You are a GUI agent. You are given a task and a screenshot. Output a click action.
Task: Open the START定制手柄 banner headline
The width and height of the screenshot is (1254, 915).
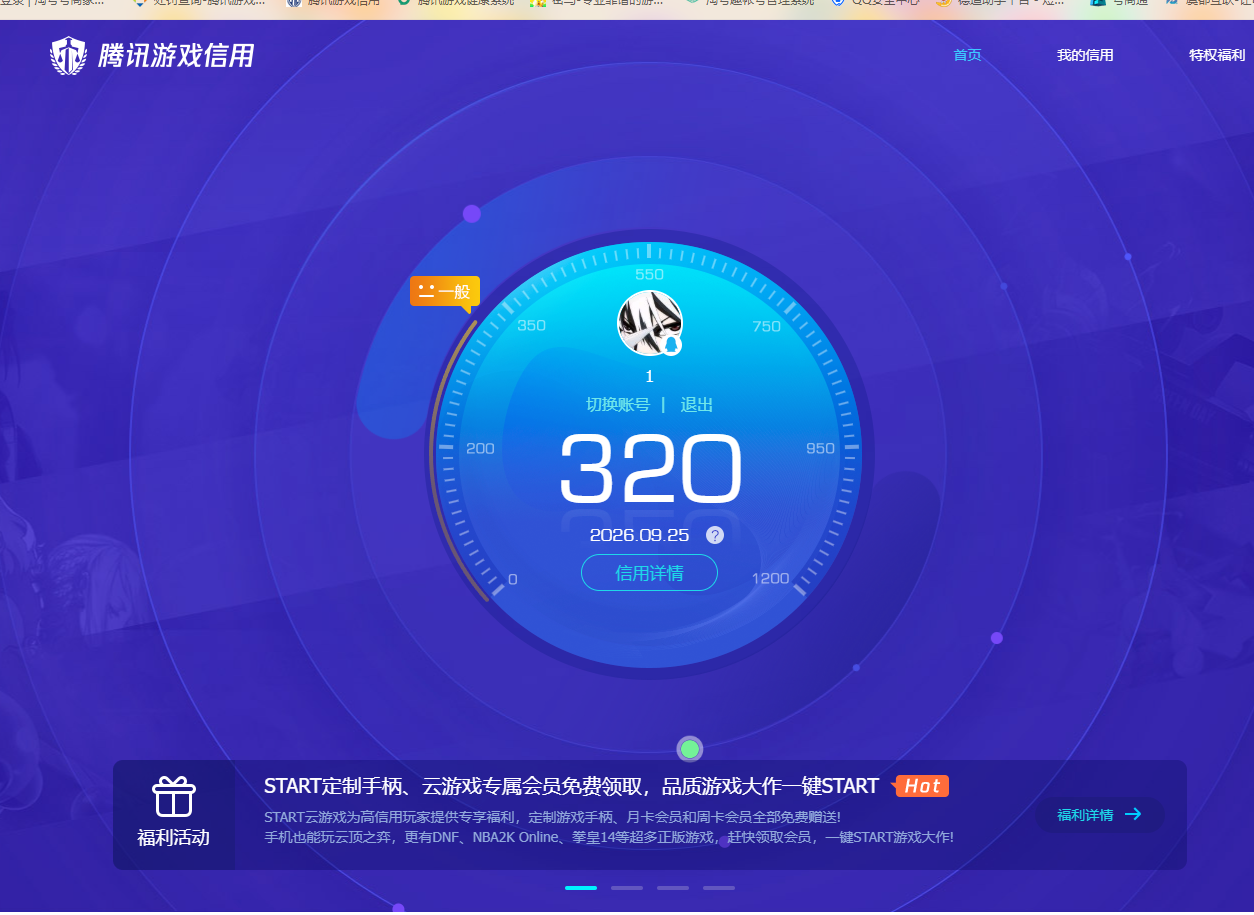click(x=571, y=786)
